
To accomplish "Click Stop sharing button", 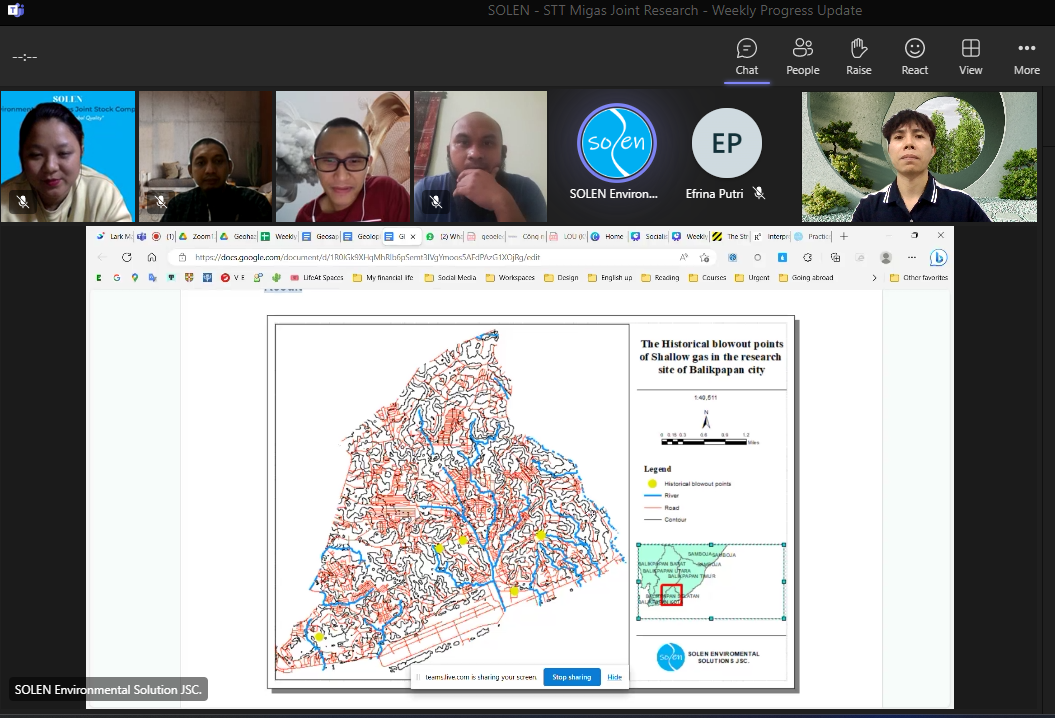I will click(572, 677).
